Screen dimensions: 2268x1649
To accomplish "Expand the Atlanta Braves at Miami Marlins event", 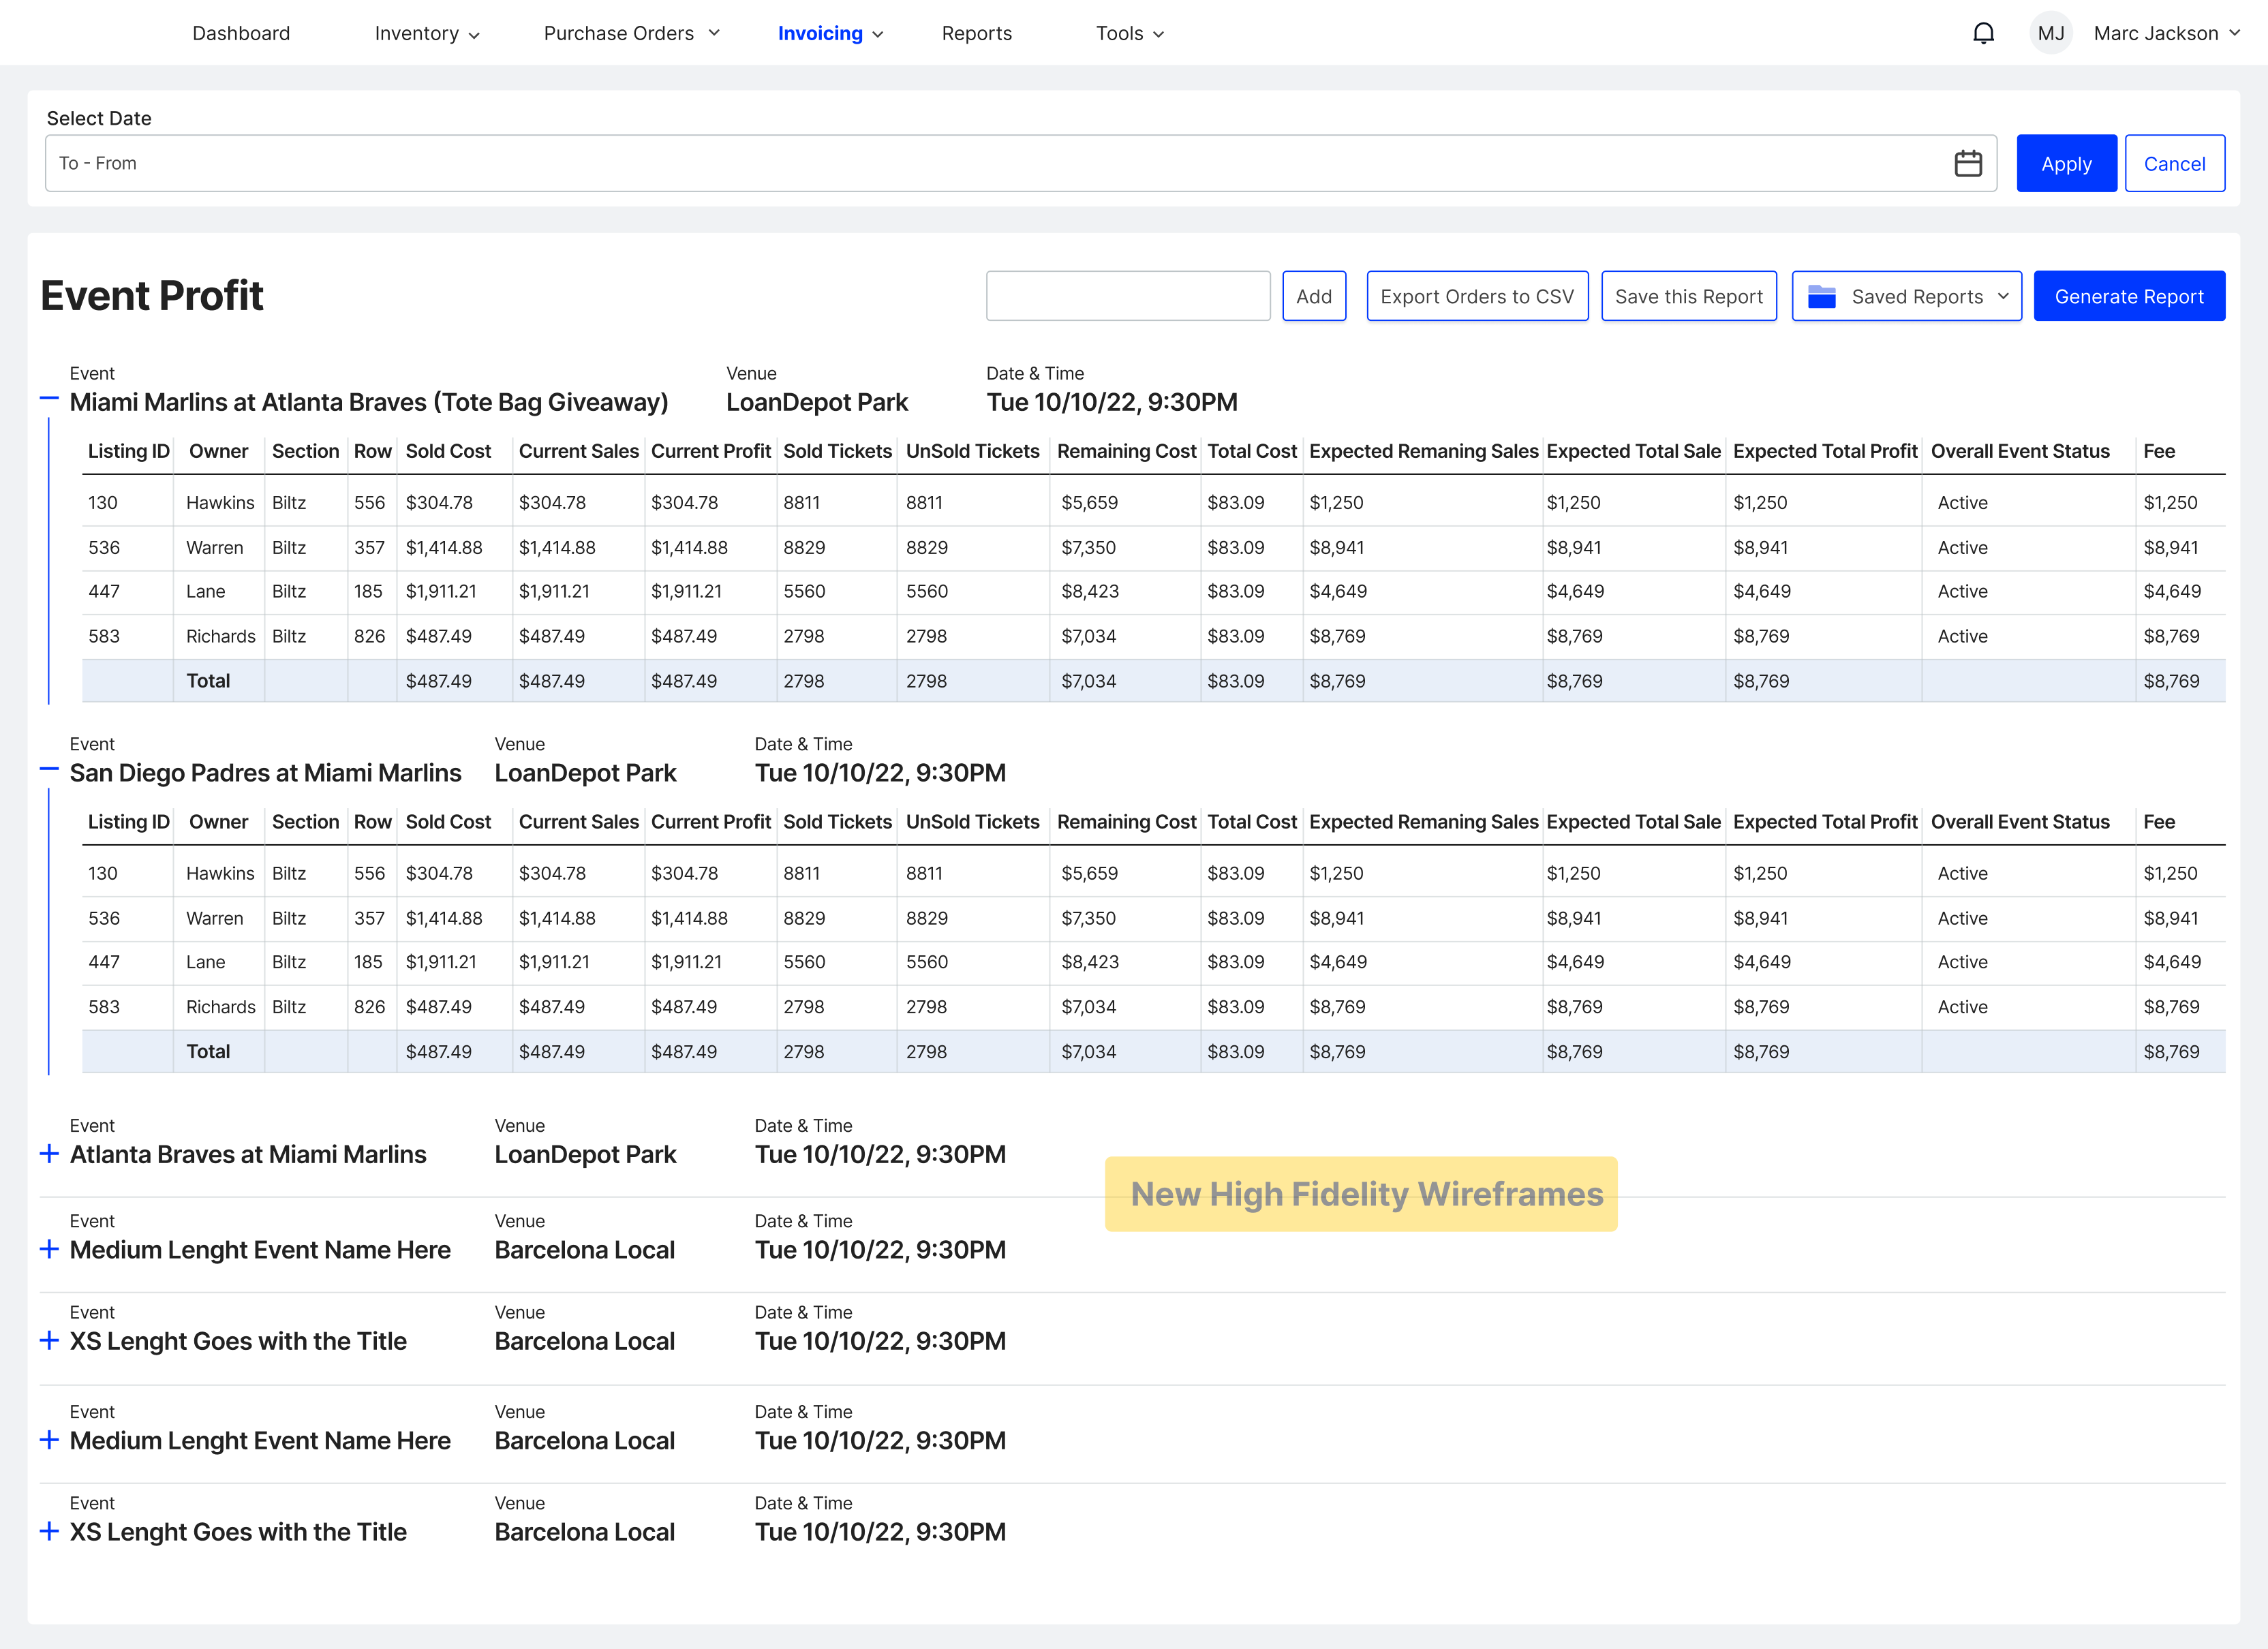I will [49, 1153].
